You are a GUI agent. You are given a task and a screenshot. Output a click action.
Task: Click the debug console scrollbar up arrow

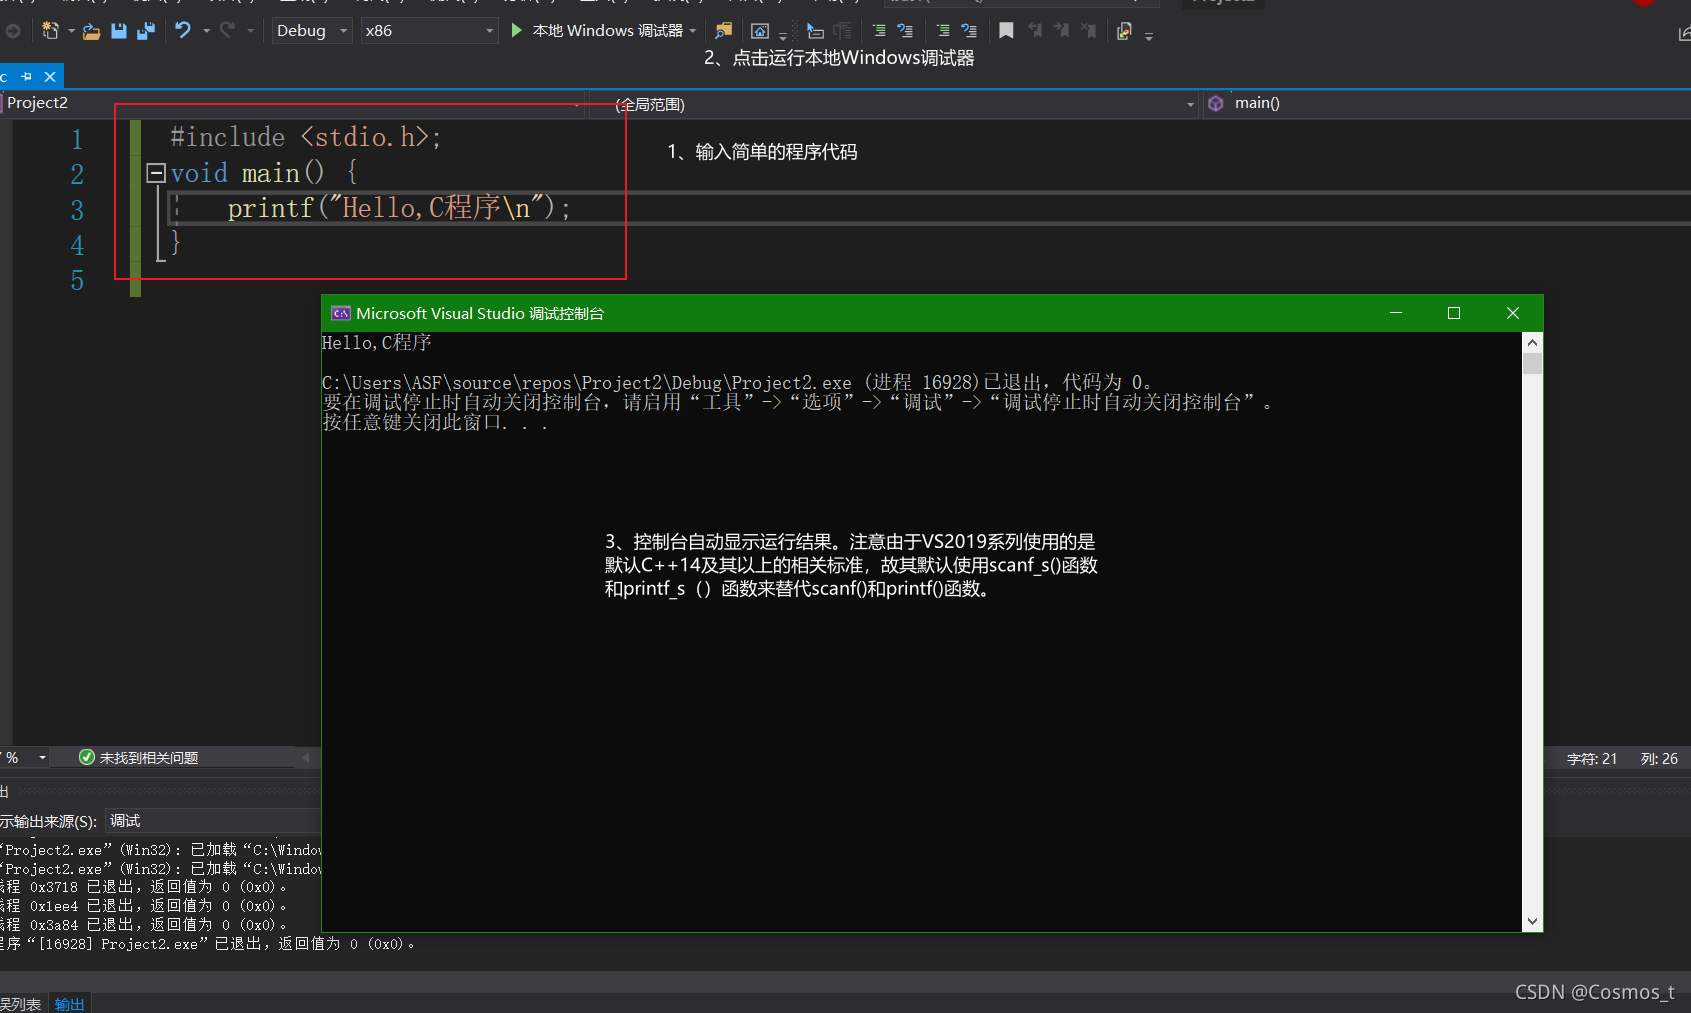1532,342
